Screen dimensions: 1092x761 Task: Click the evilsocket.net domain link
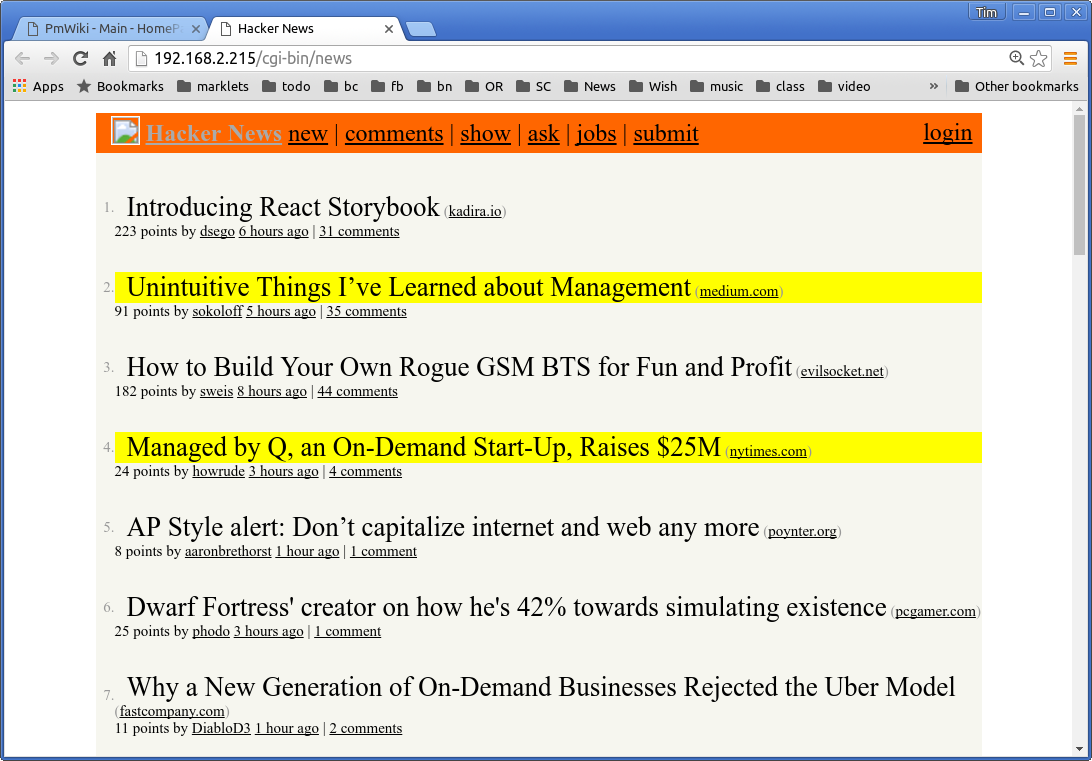(842, 371)
